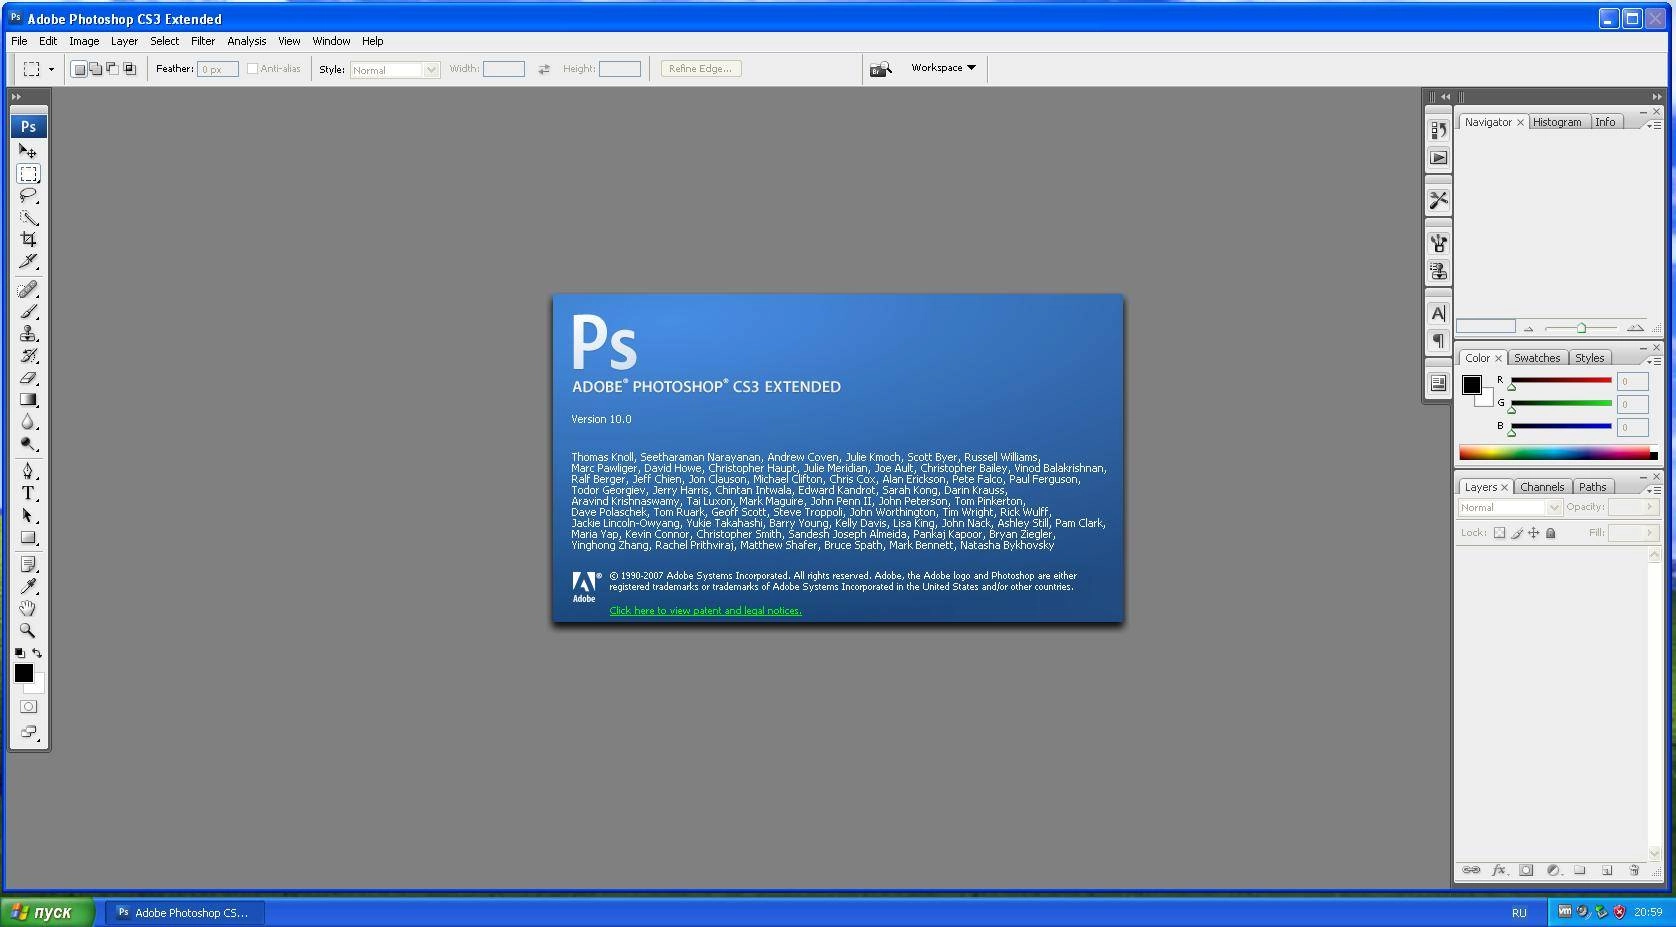Pick a color from the spectrum ramp
This screenshot has width=1676, height=927.
pyautogui.click(x=1557, y=453)
